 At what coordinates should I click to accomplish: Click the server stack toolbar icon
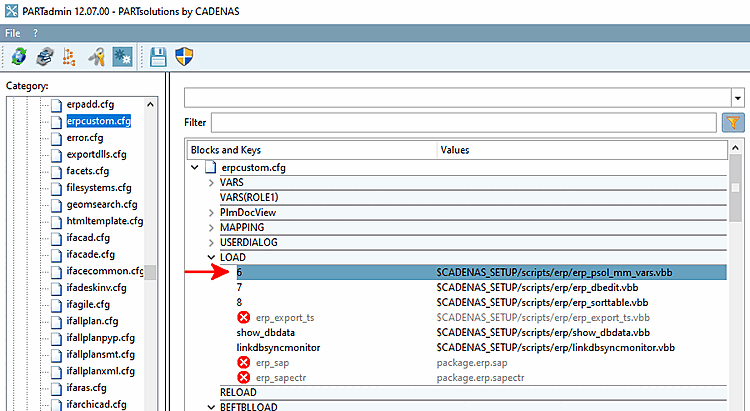coord(45,56)
